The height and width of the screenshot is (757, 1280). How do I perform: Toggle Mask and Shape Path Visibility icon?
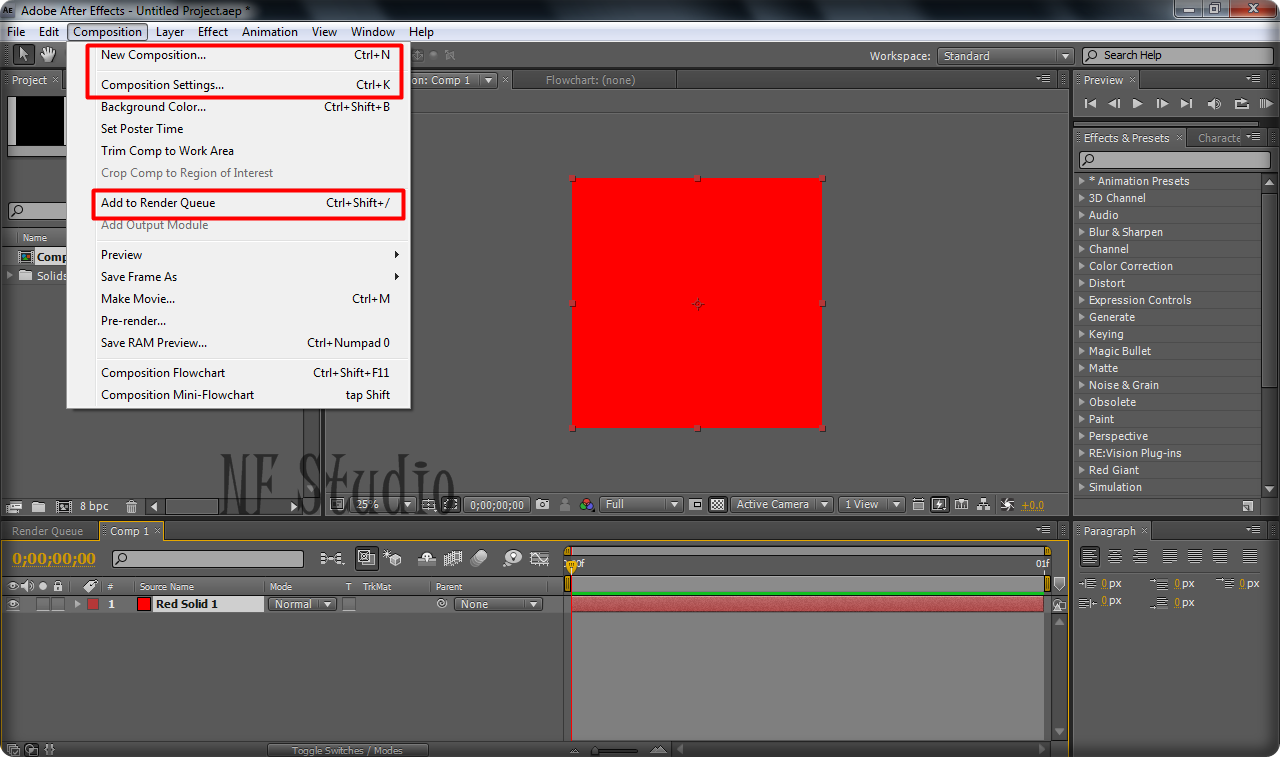pos(451,504)
